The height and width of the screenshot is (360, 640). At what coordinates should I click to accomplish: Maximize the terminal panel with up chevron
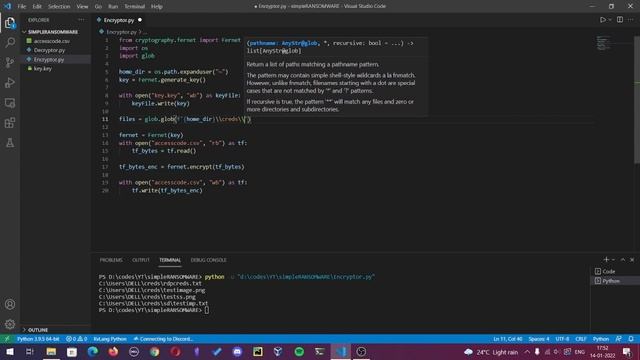point(623,260)
